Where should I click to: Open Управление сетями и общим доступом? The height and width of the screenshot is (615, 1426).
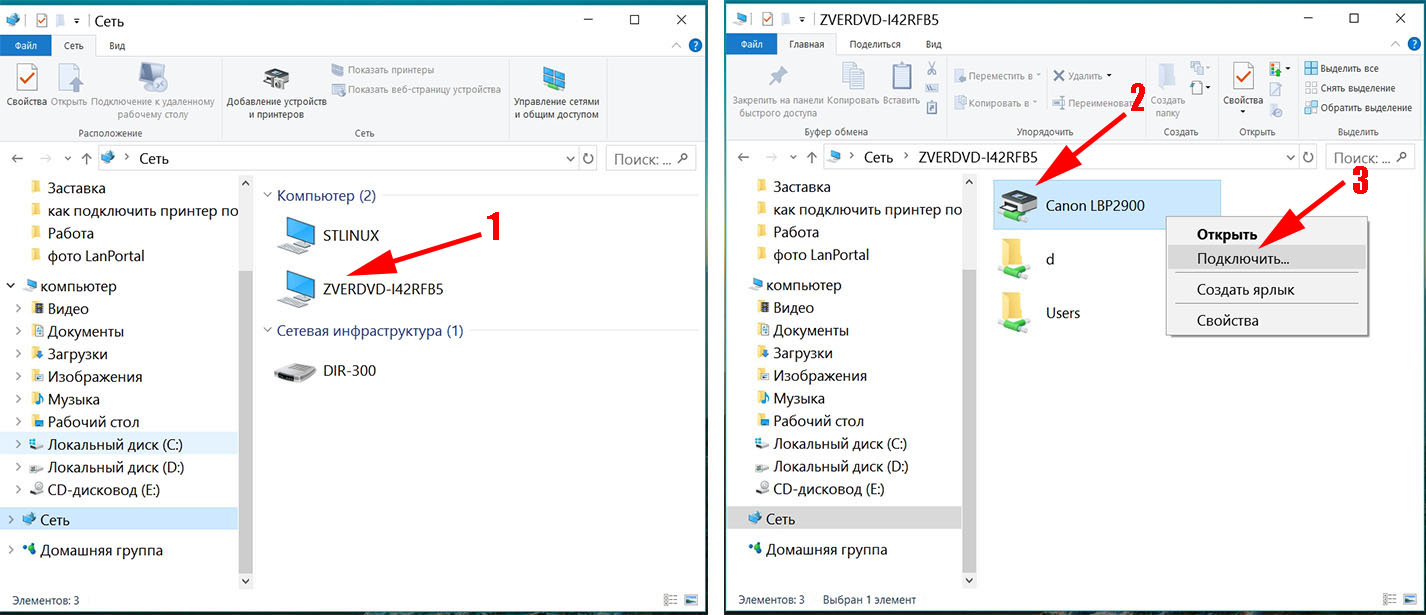pyautogui.click(x=556, y=94)
